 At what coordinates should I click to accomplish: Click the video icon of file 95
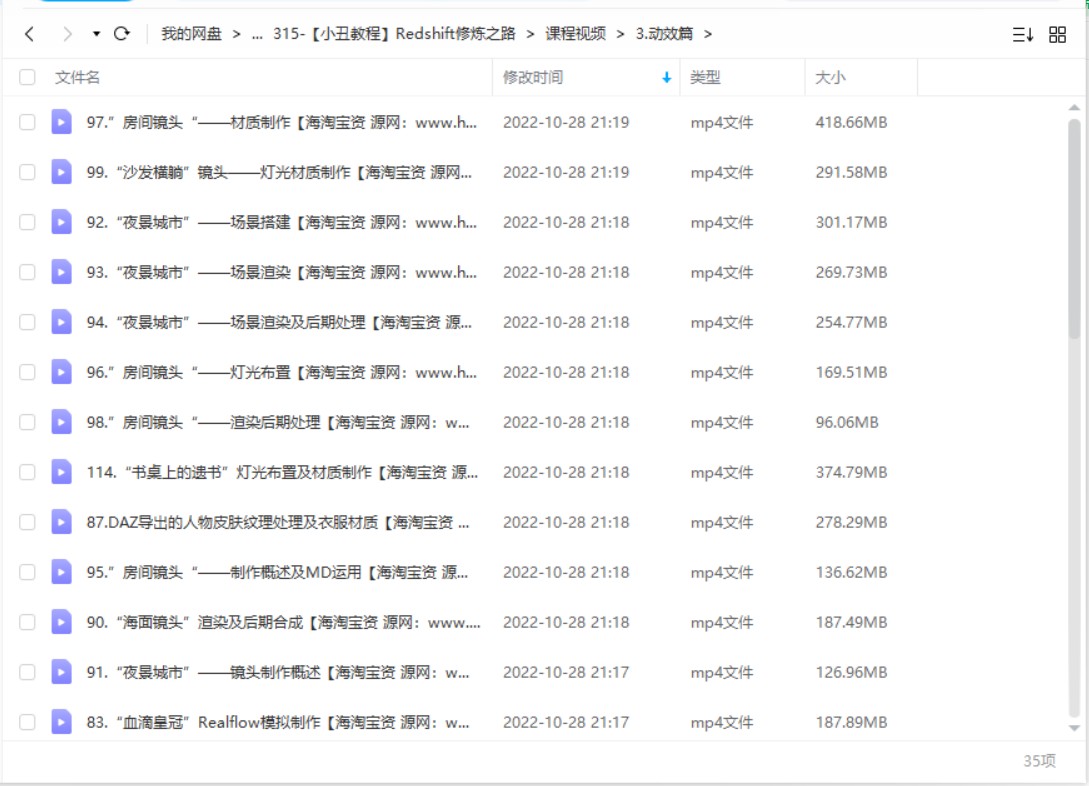click(x=61, y=572)
